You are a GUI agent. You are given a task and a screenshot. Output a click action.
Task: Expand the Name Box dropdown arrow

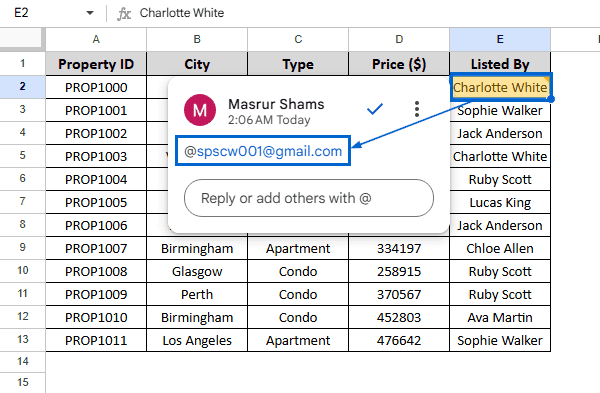90,13
